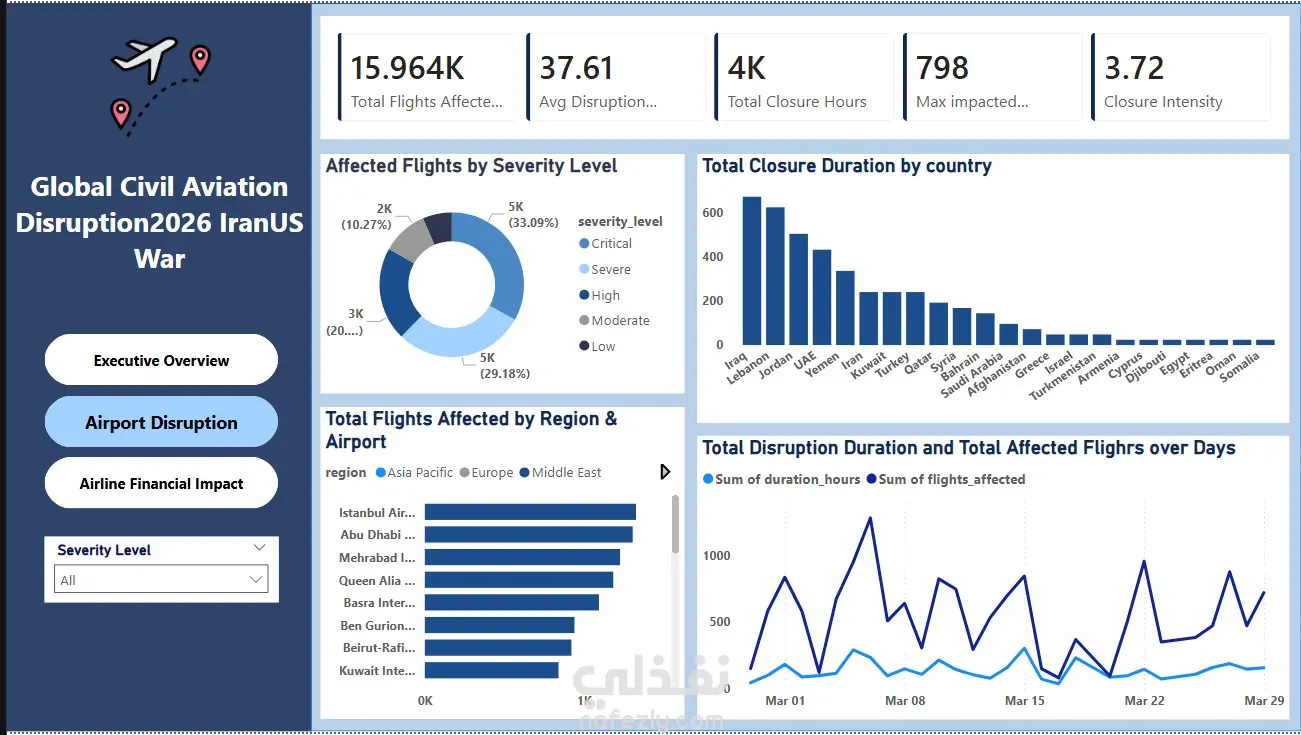Screen dimensions: 1301x735
Task: Open Executive Overview page
Action: pos(161,360)
